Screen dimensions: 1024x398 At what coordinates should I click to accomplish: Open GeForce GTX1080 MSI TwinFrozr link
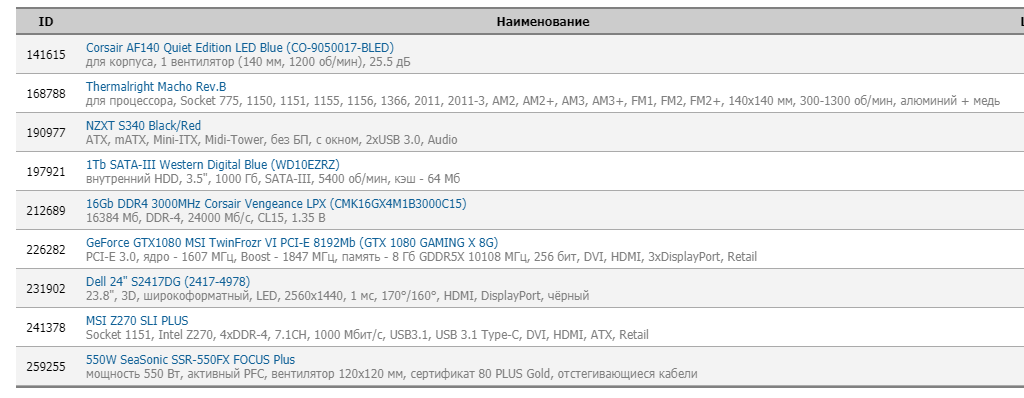(292, 242)
